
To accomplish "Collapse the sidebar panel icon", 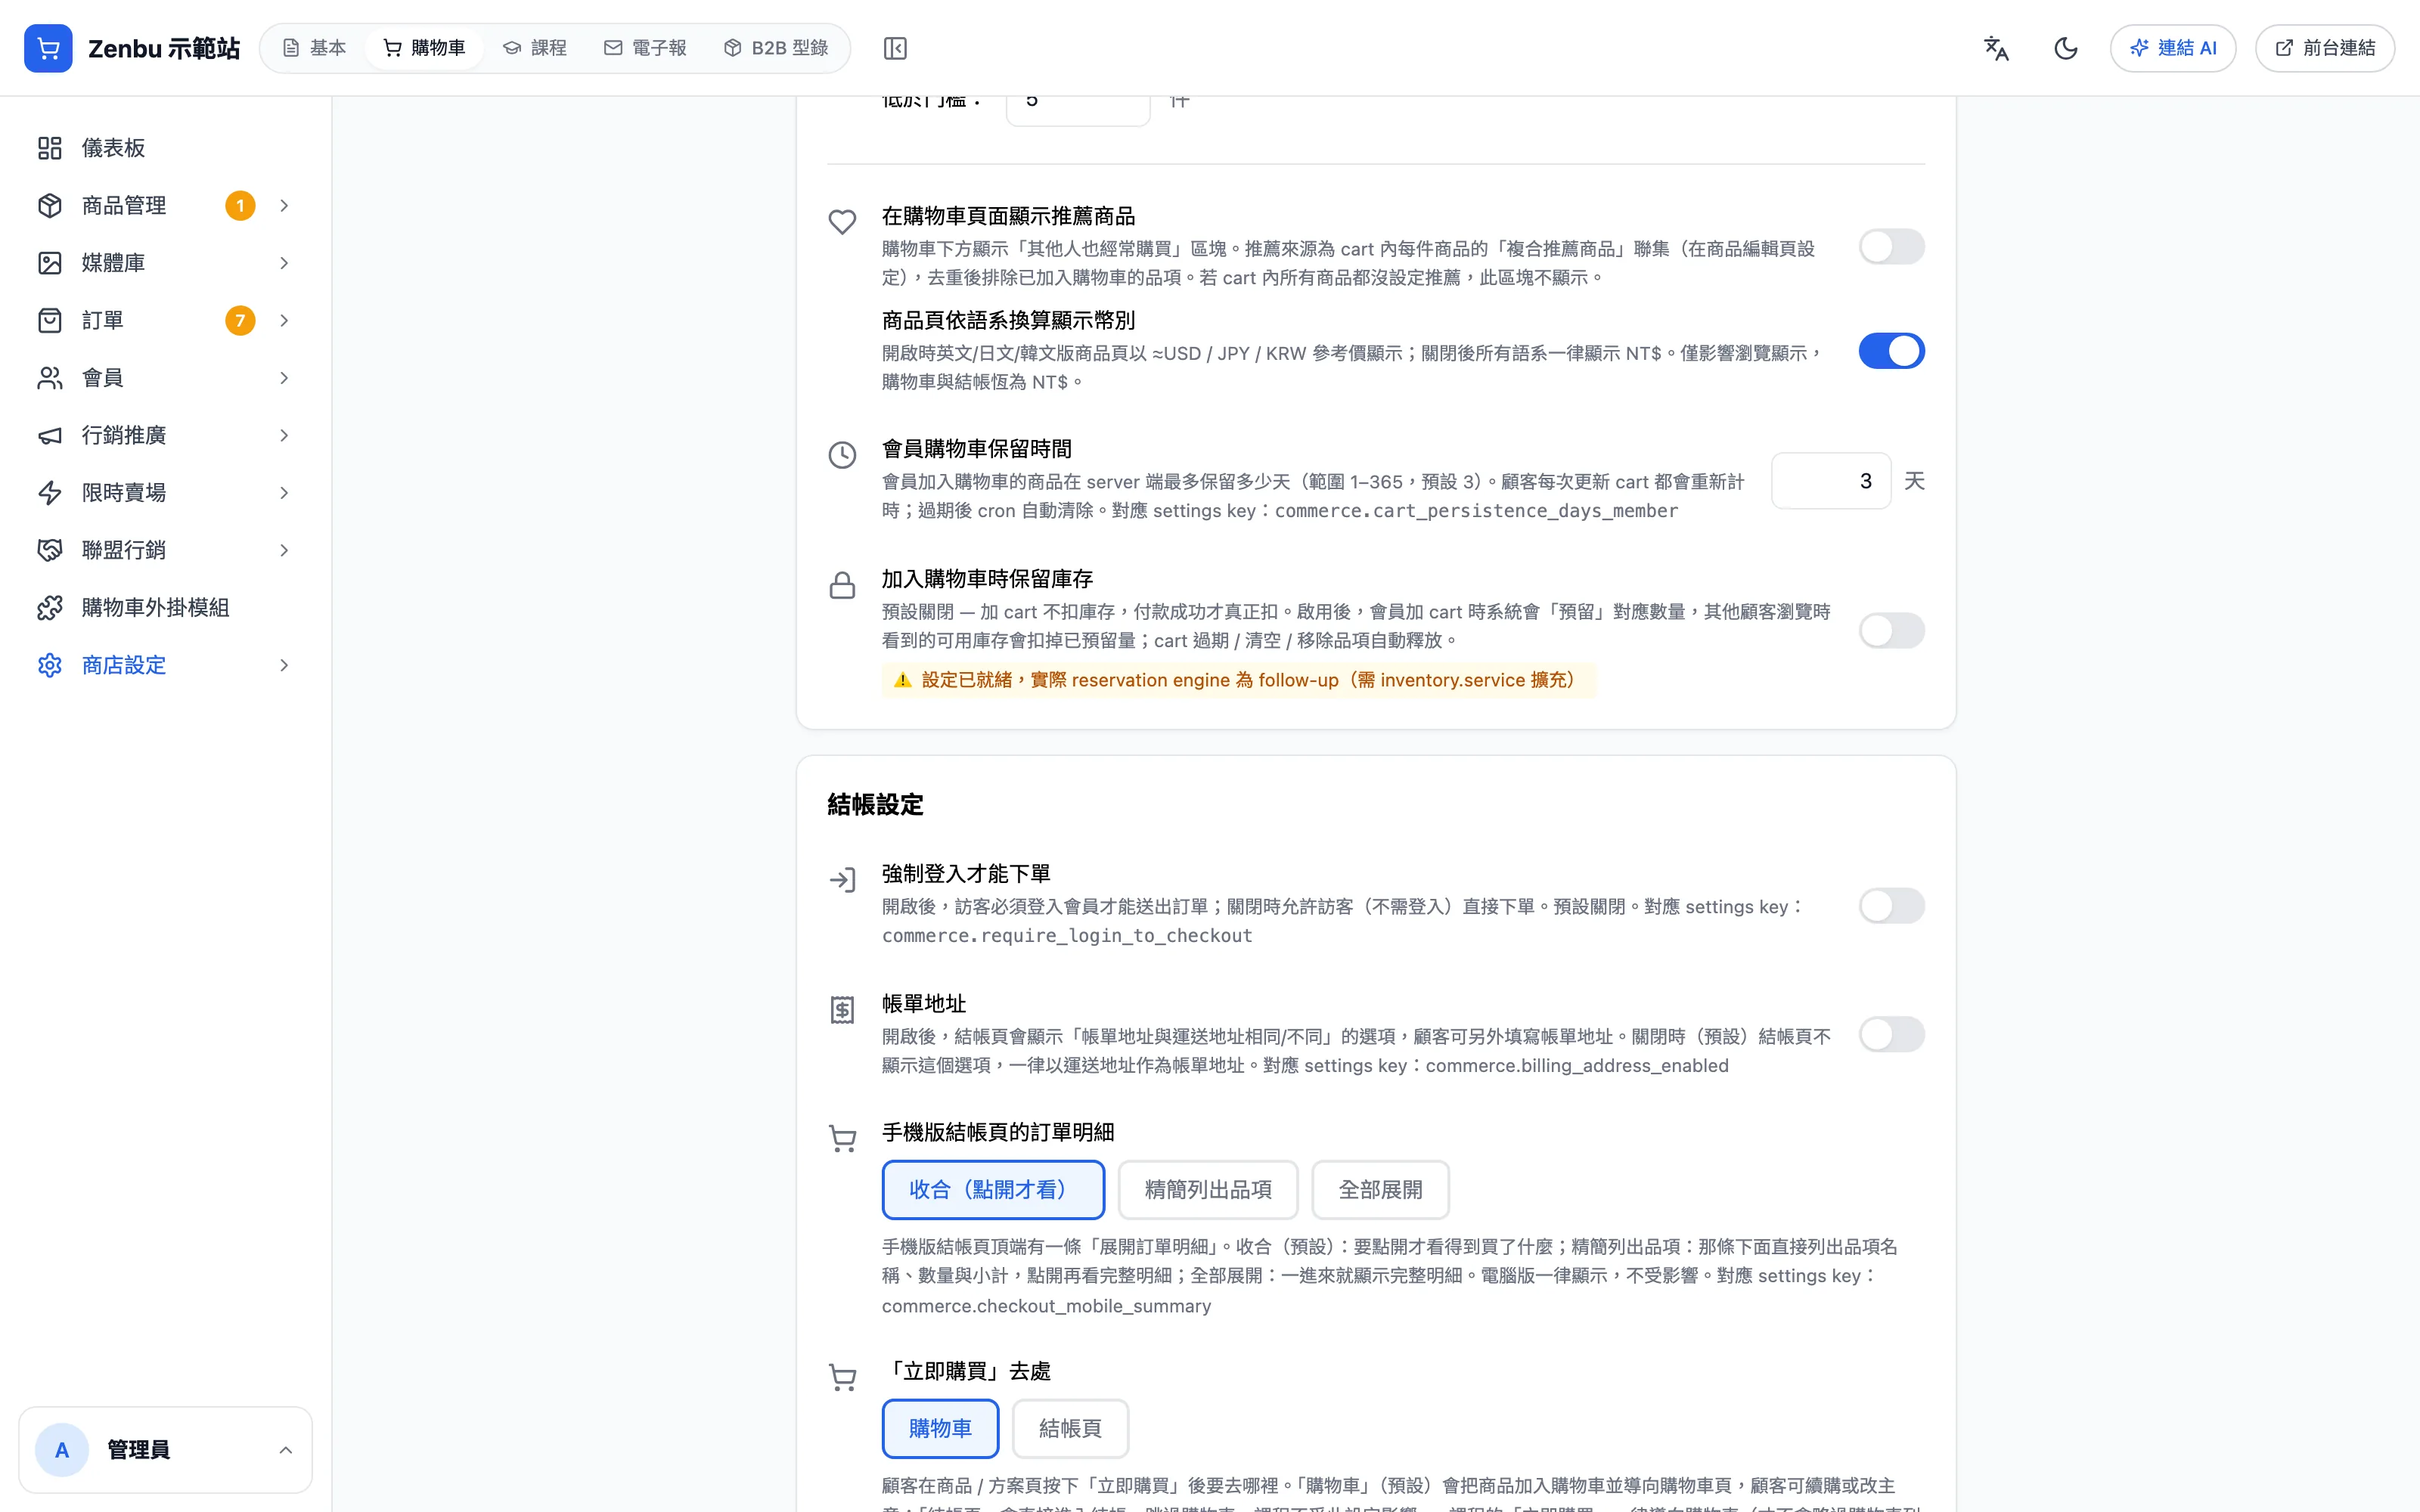I will coord(895,48).
